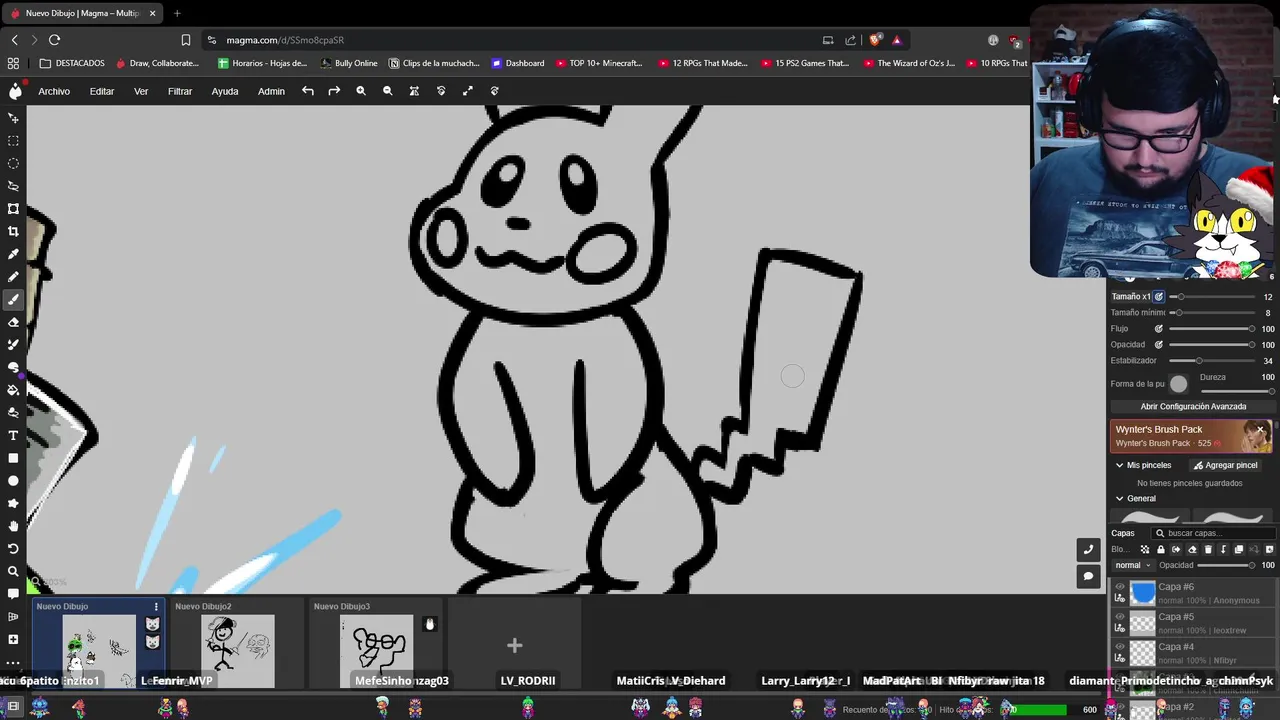Click the browser reload button
The image size is (1280, 720).
(54, 40)
